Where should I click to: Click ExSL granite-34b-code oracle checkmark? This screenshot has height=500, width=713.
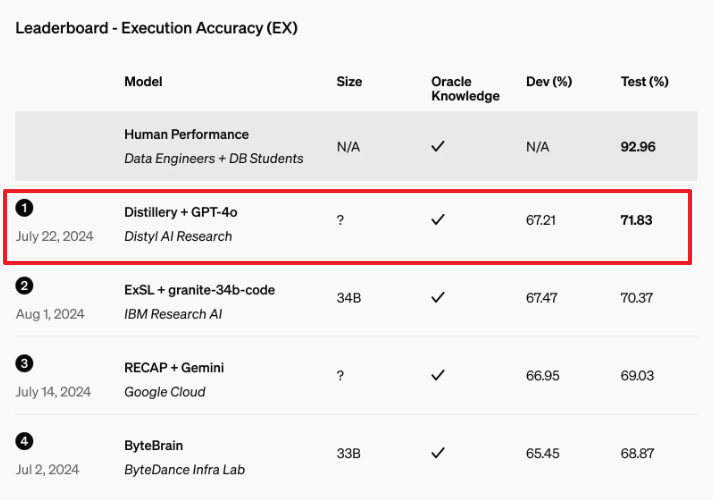[x=438, y=297]
